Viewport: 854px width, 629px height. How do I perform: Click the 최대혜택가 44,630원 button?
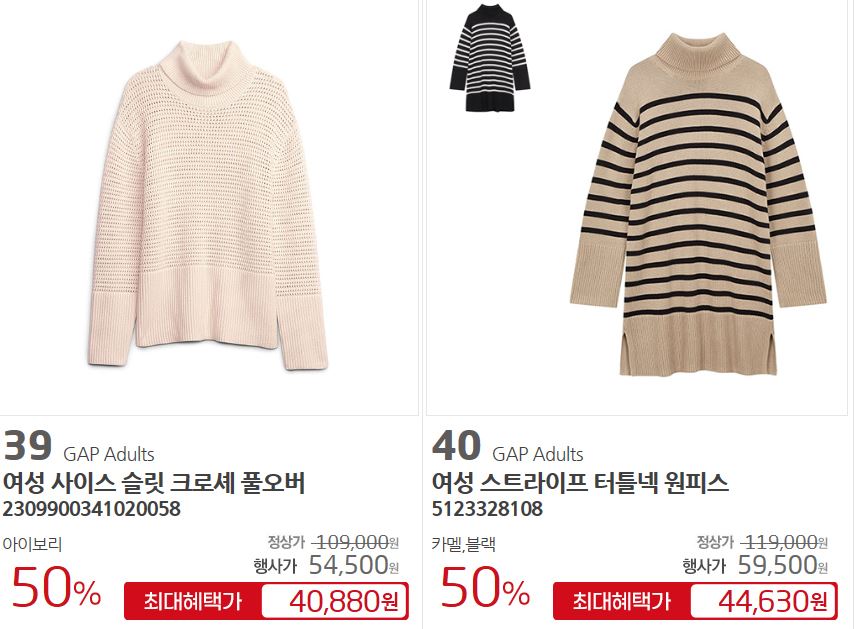(696, 601)
